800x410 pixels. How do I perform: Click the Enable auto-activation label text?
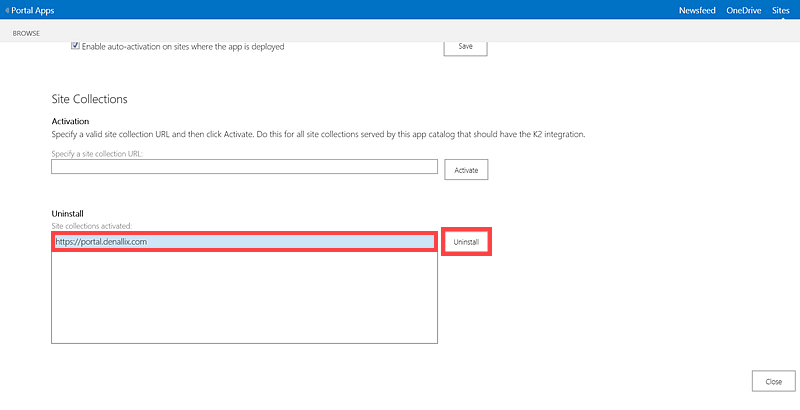[x=183, y=46]
